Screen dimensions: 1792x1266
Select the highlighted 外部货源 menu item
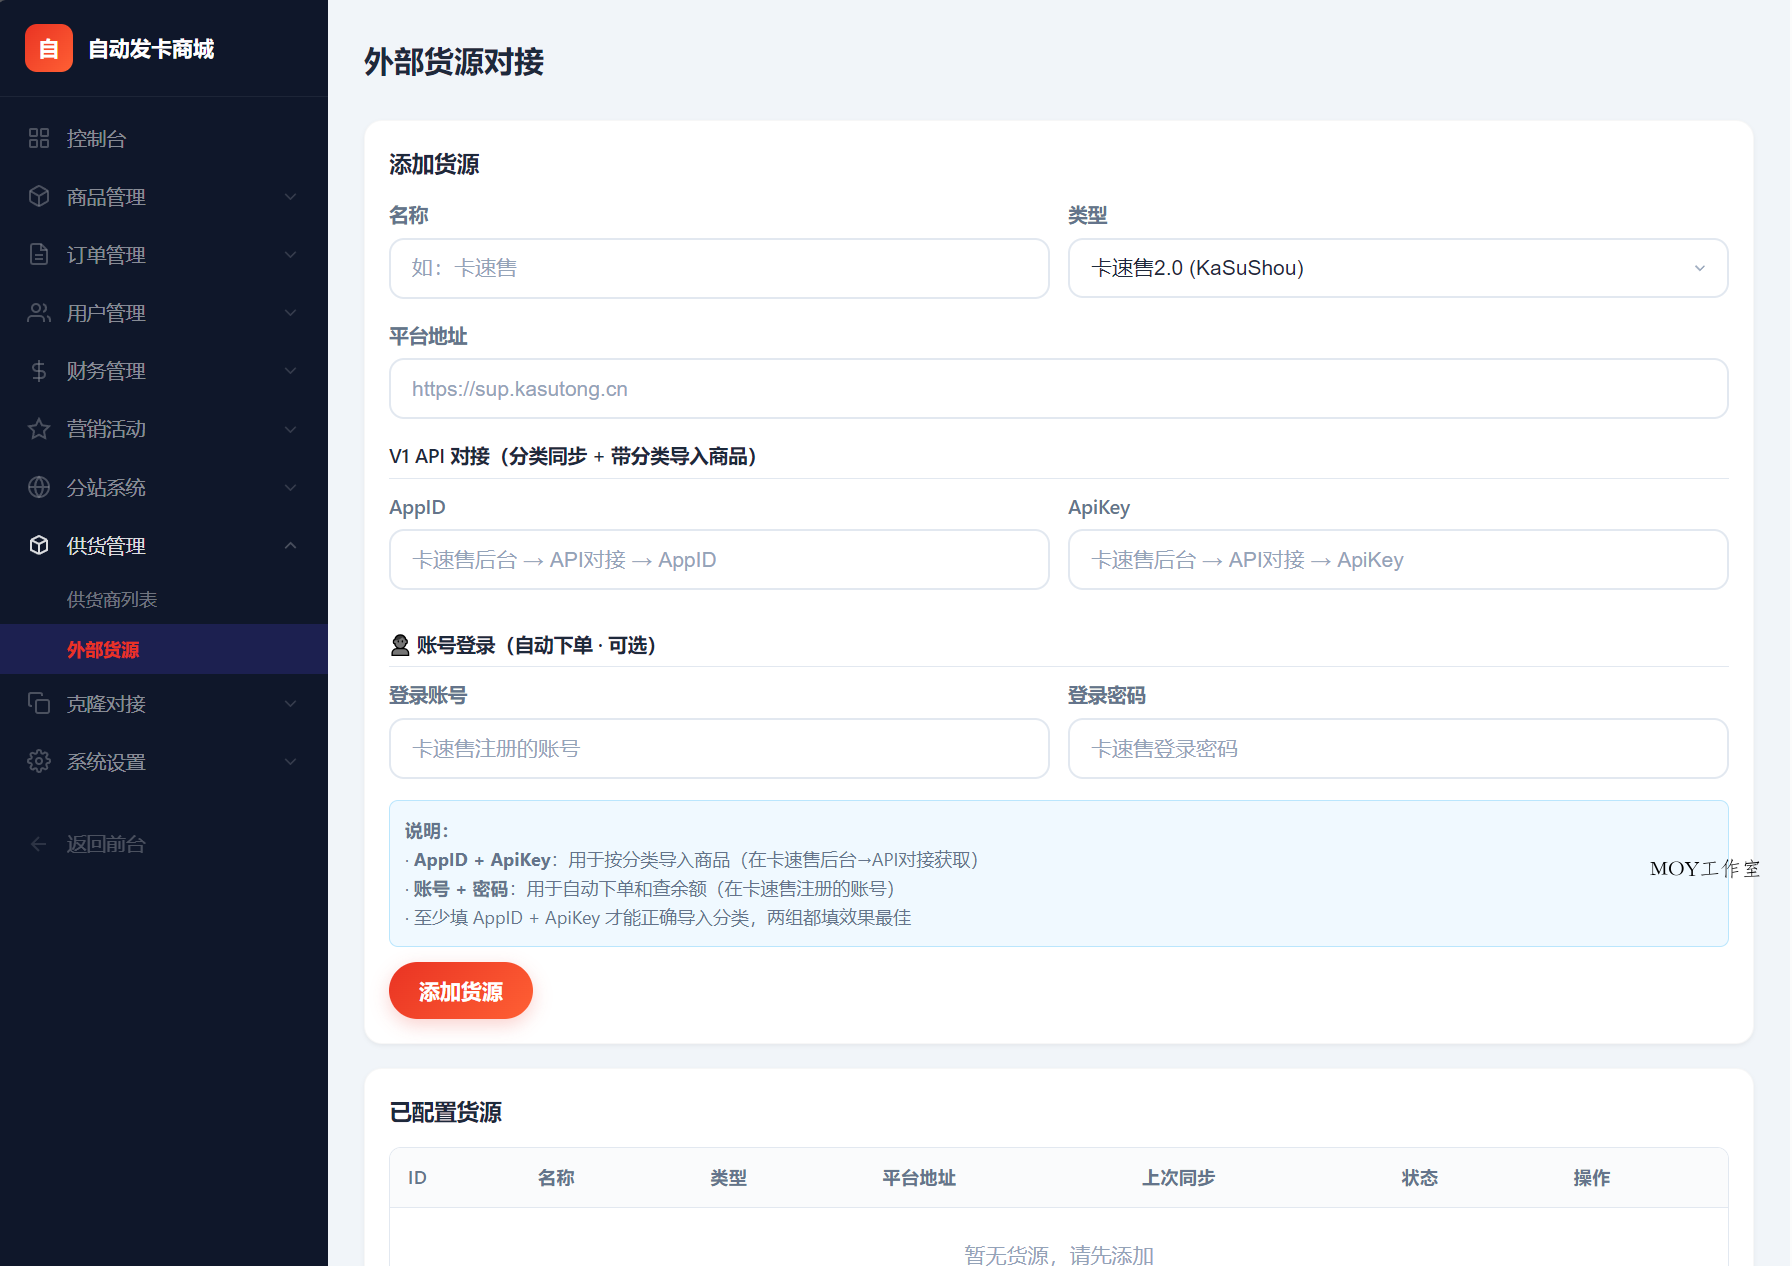coord(103,649)
